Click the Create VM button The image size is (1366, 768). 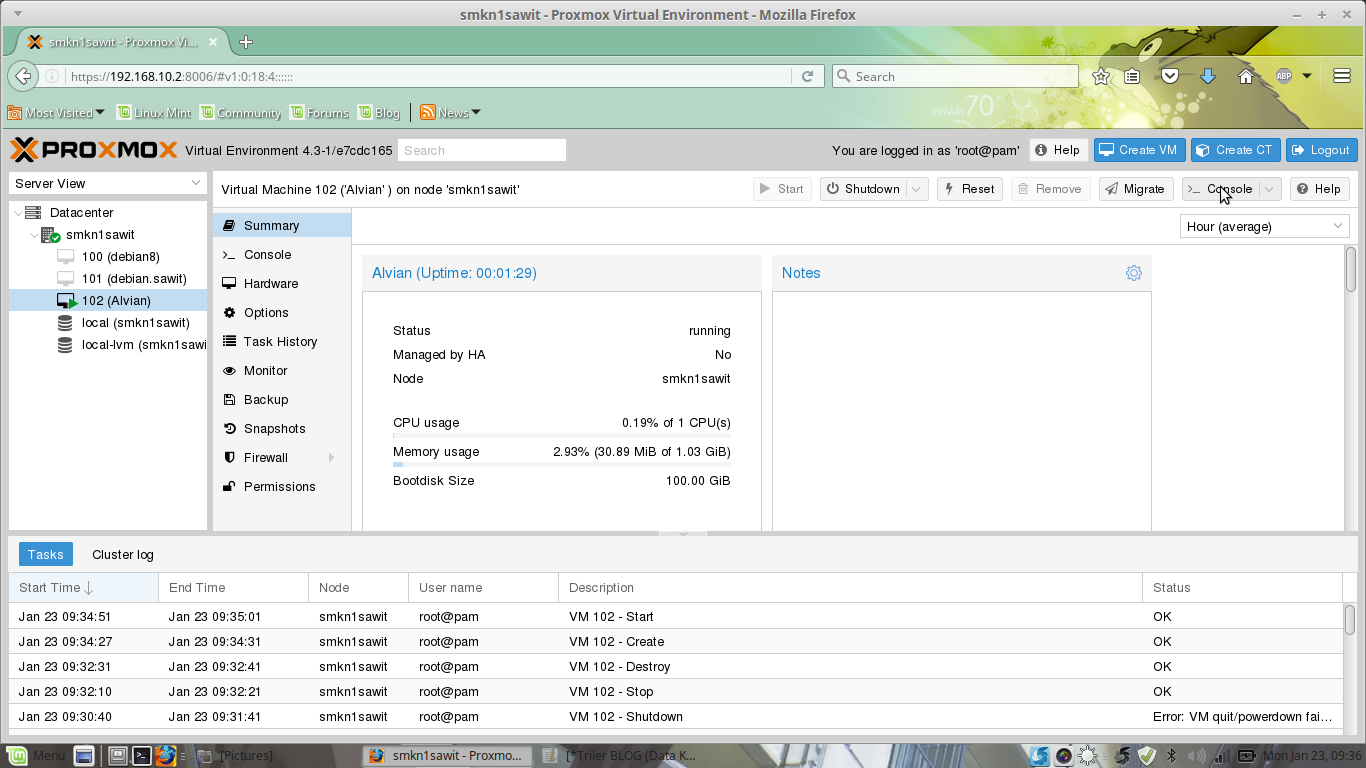1139,150
